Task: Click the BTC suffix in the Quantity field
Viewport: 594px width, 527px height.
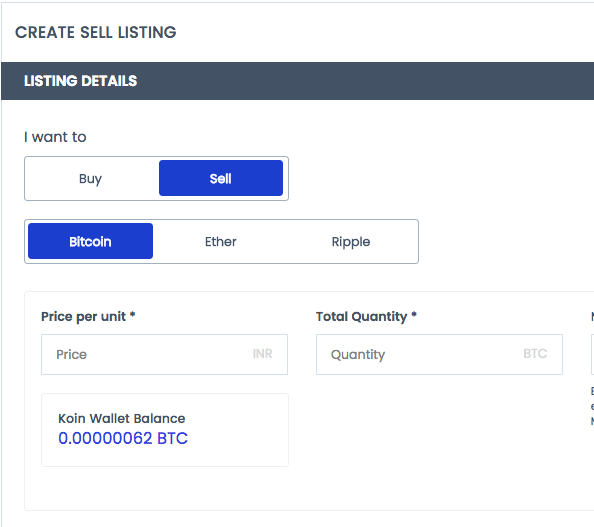Action: coord(535,354)
